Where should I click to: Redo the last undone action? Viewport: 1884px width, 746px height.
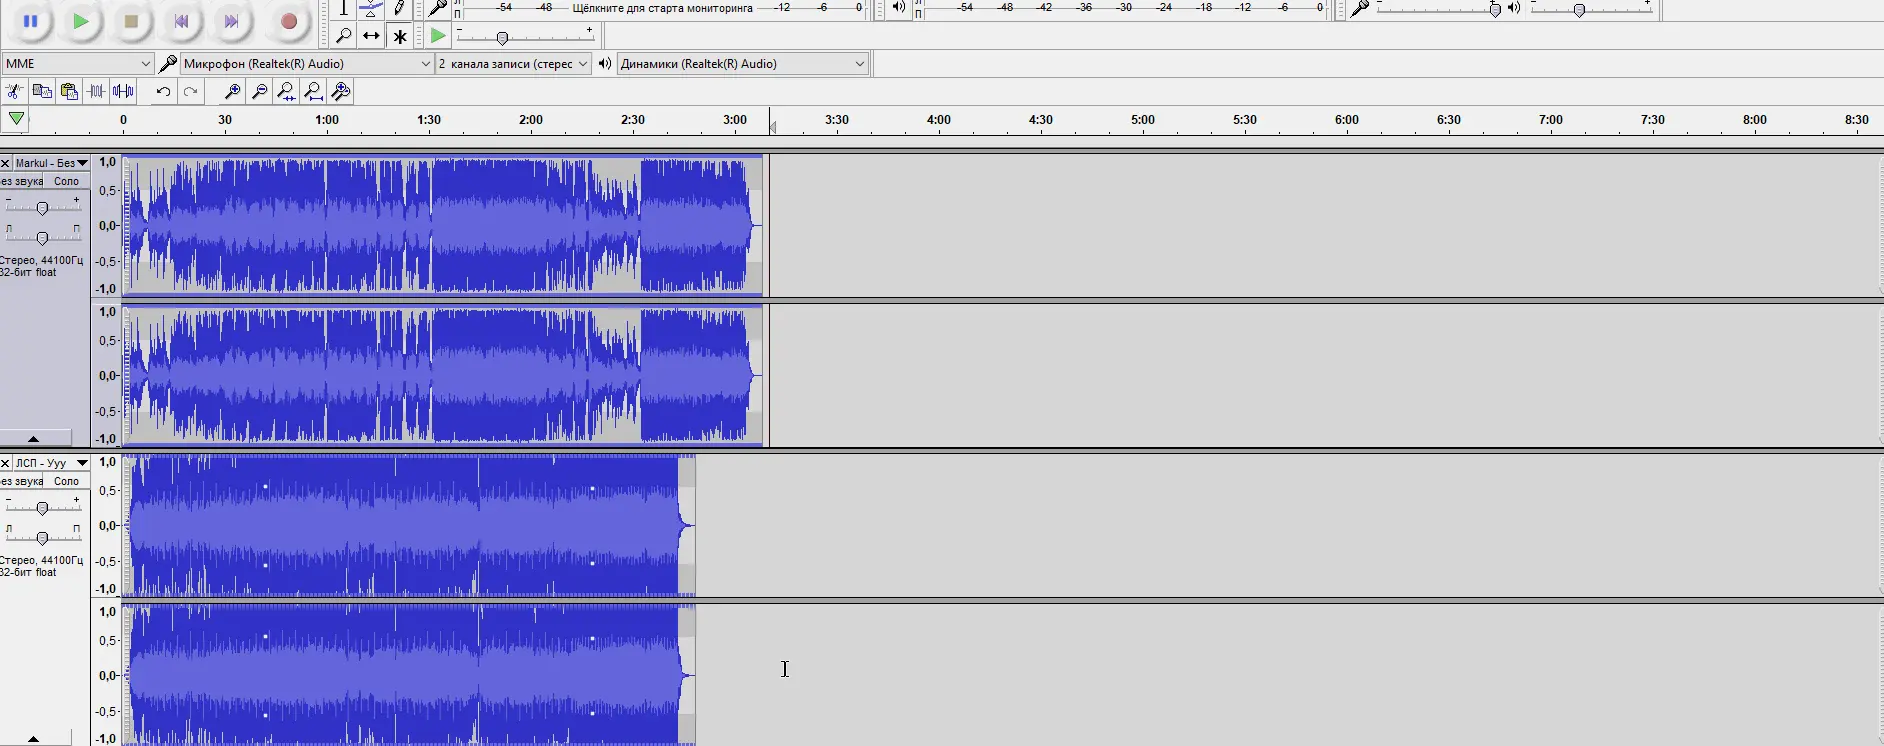(190, 92)
